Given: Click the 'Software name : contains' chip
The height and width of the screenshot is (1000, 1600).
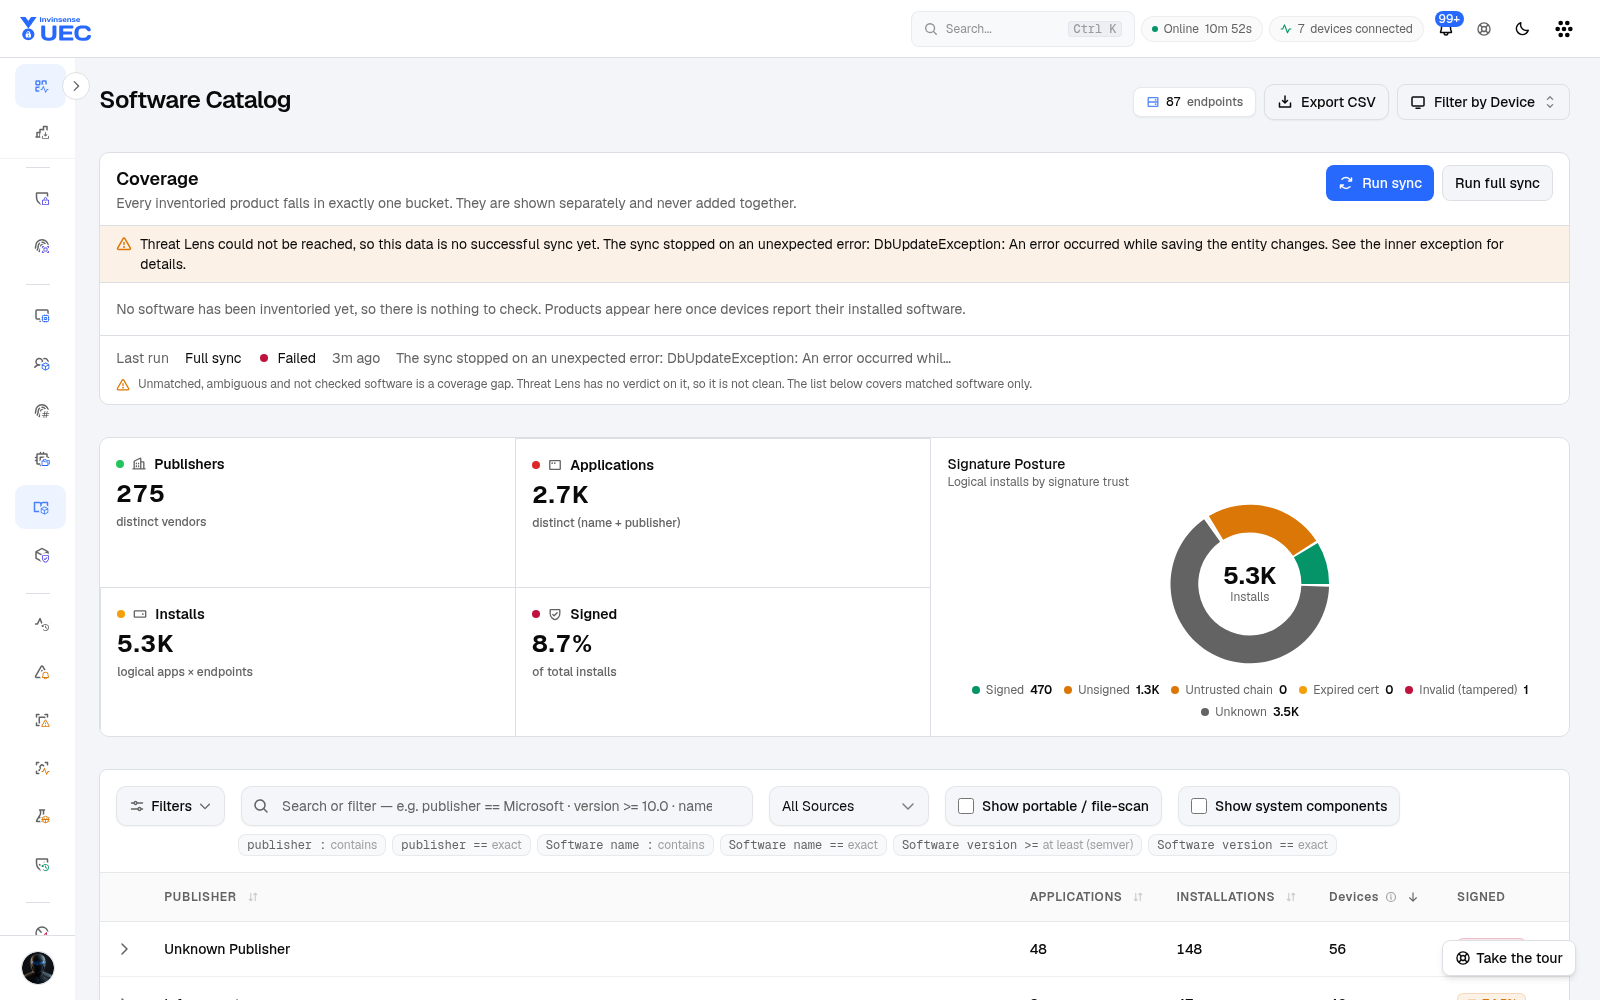Looking at the screenshot, I should pos(625,845).
